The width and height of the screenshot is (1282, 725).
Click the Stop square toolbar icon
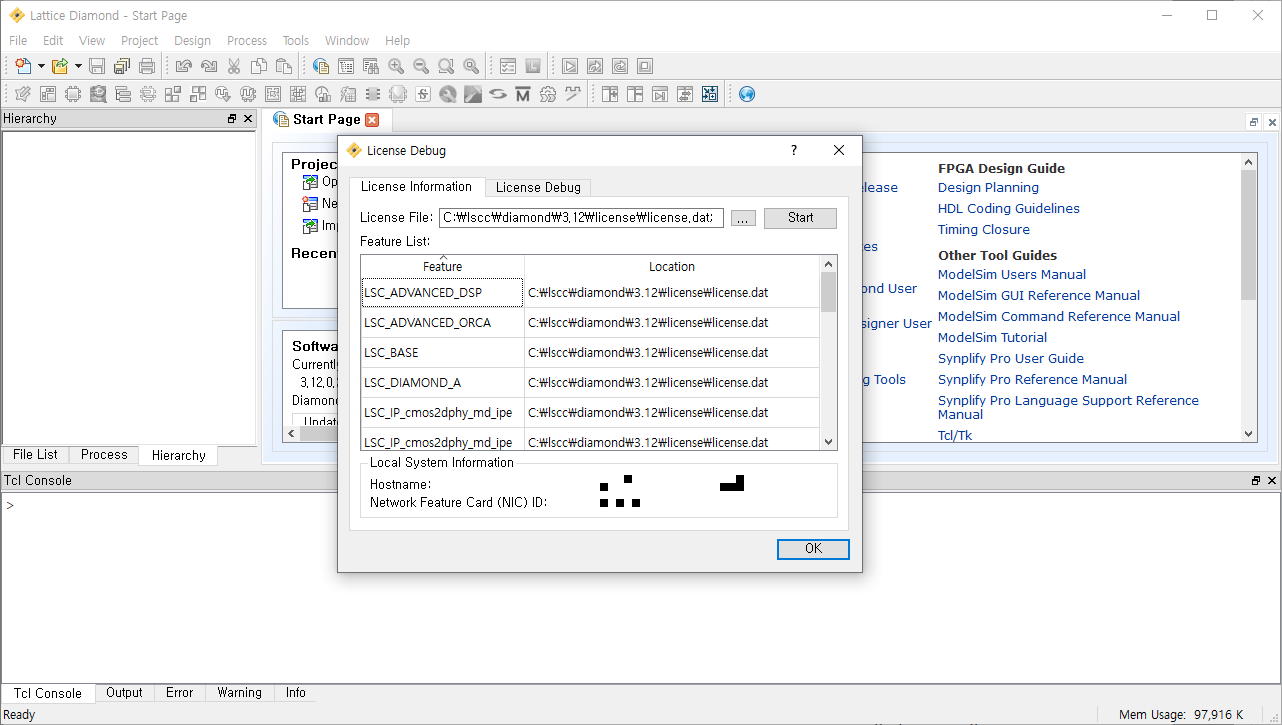click(645, 66)
